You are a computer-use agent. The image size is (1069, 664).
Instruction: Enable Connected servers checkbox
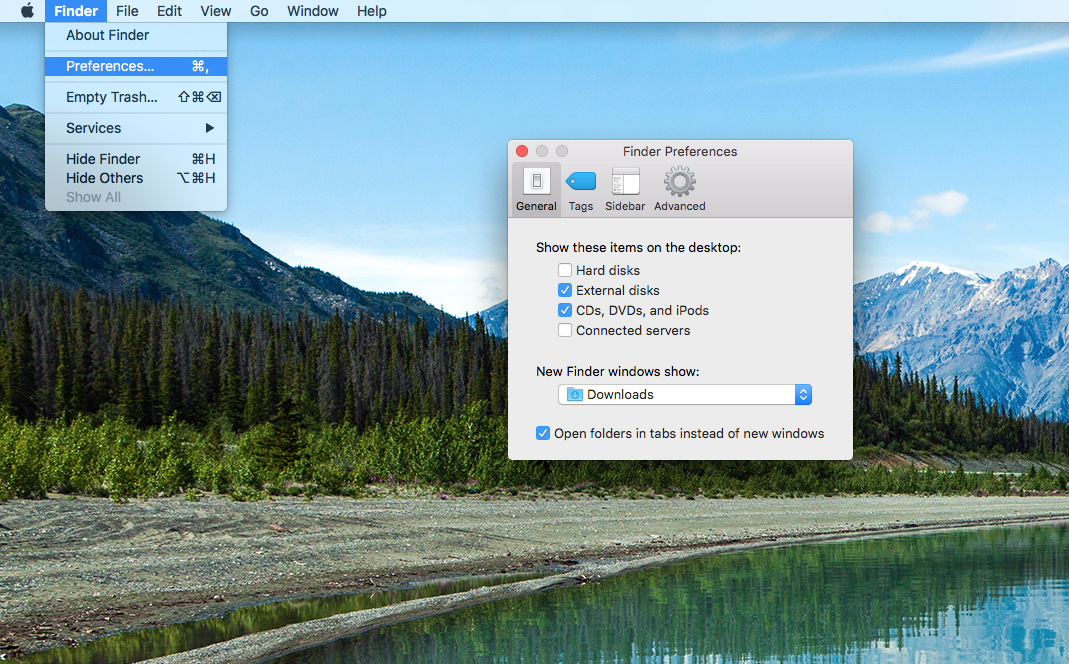pos(564,330)
